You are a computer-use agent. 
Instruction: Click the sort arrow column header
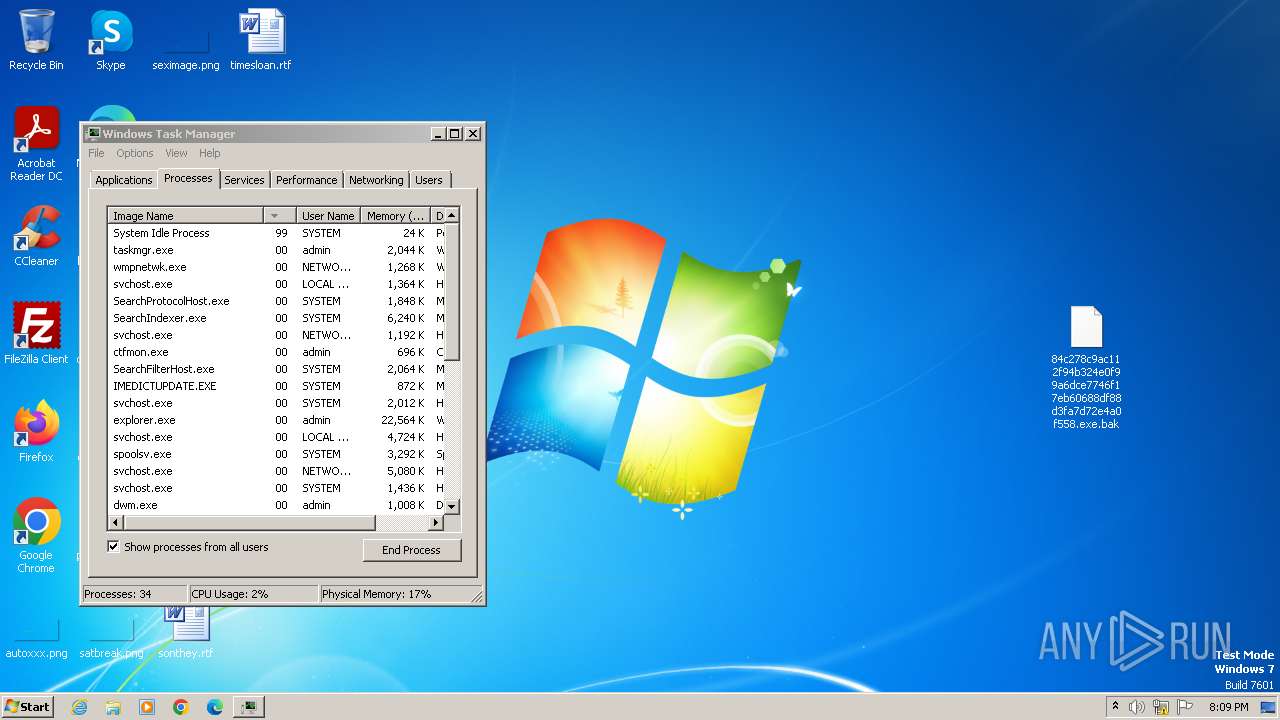279,215
